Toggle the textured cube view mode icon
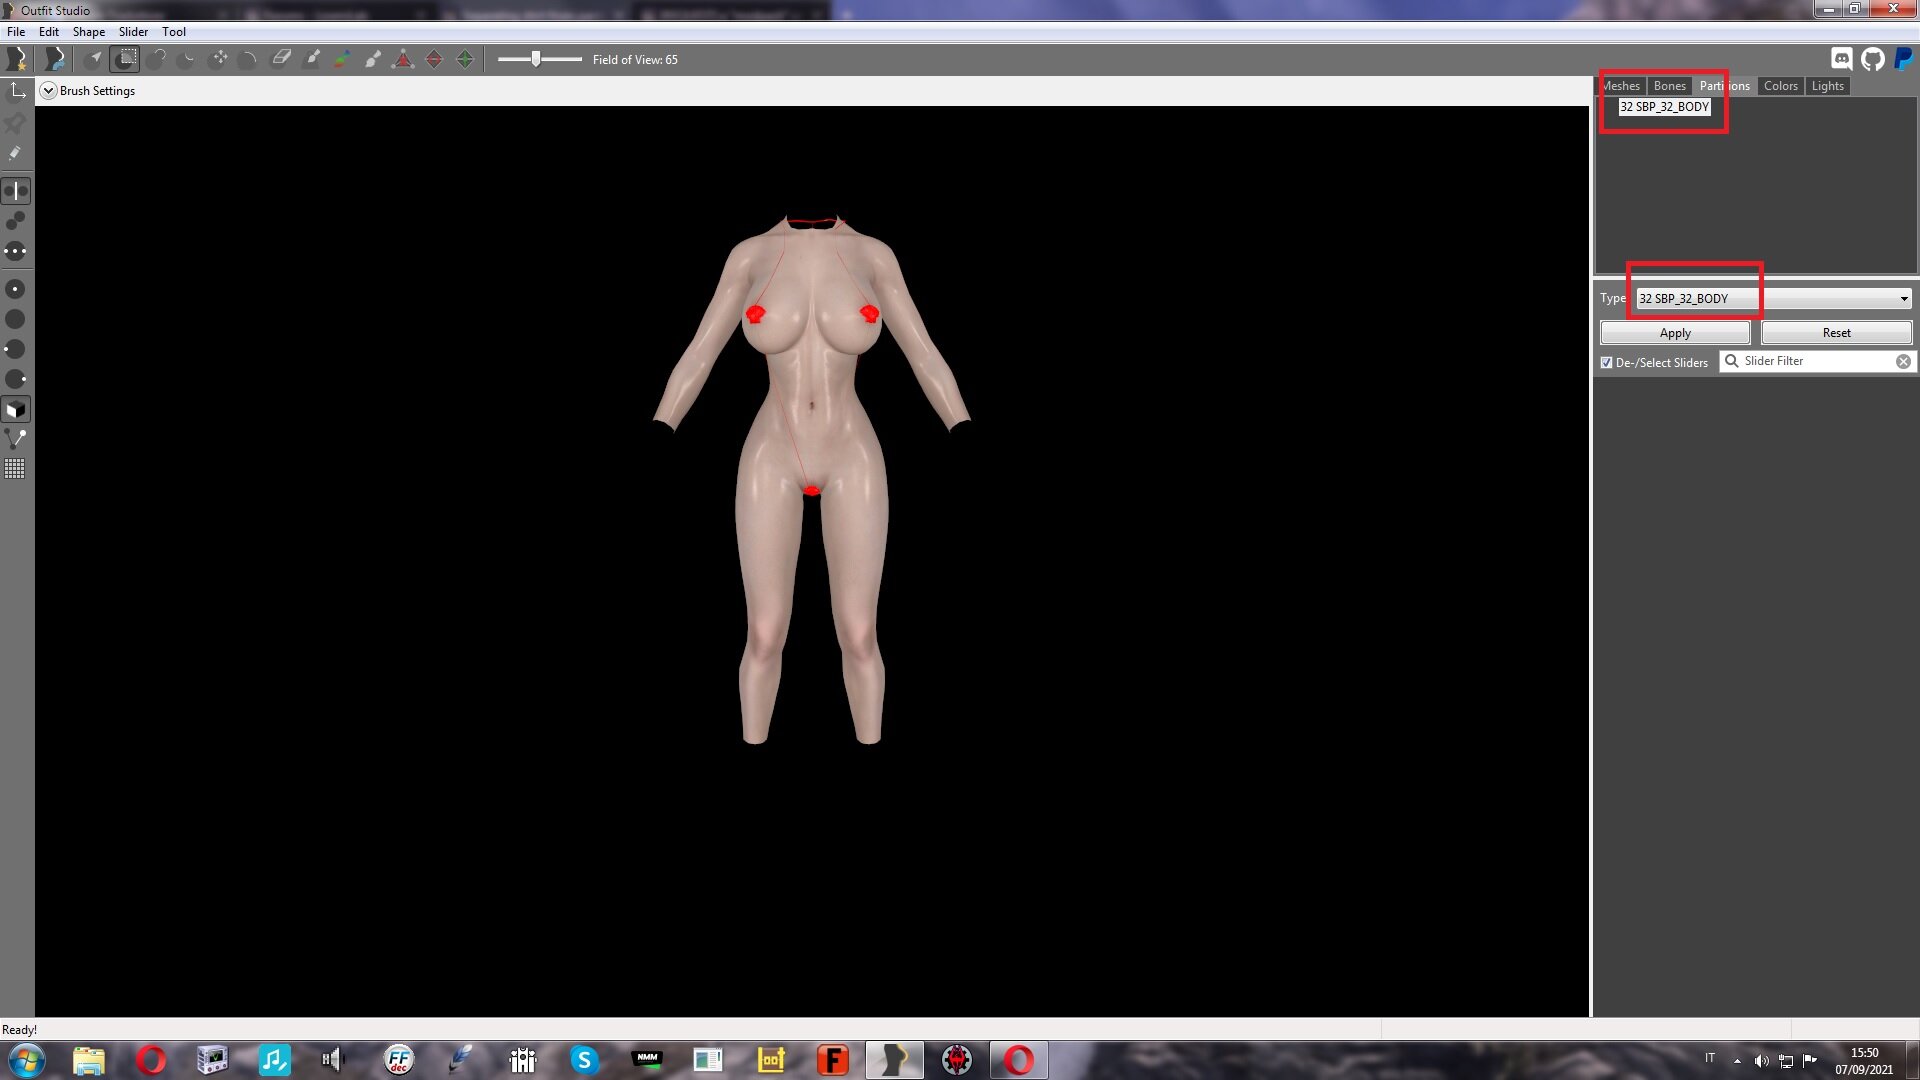Screen dimensions: 1920x1080 tap(16, 409)
